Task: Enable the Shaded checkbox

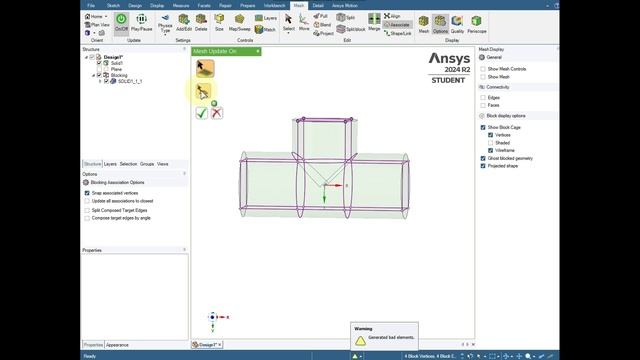Action: pos(491,143)
